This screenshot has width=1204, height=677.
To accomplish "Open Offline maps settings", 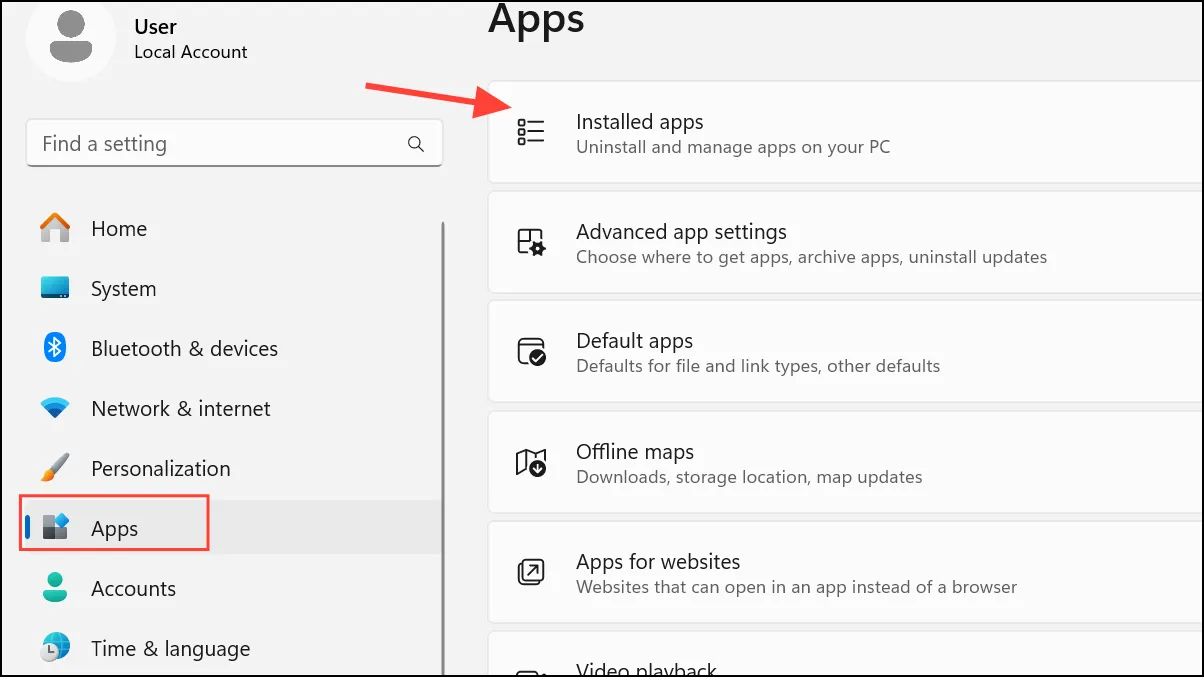I will 846,462.
